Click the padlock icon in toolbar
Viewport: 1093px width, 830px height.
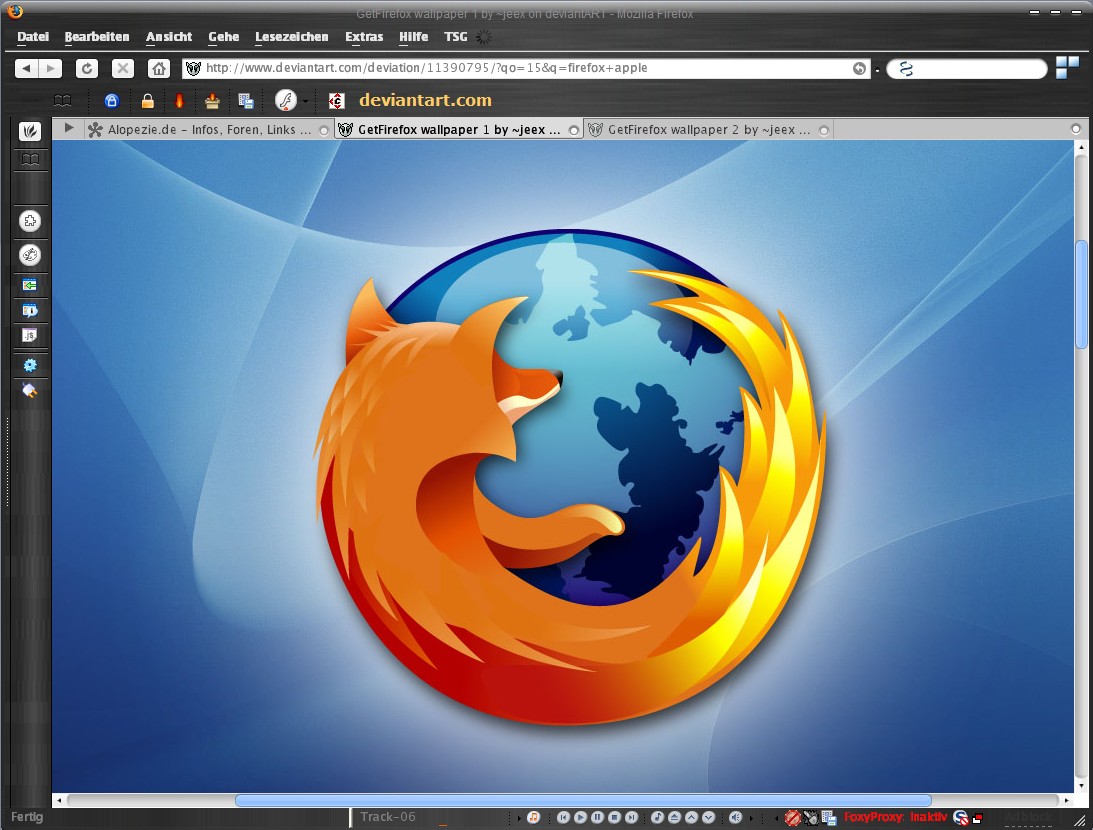pyautogui.click(x=147, y=101)
